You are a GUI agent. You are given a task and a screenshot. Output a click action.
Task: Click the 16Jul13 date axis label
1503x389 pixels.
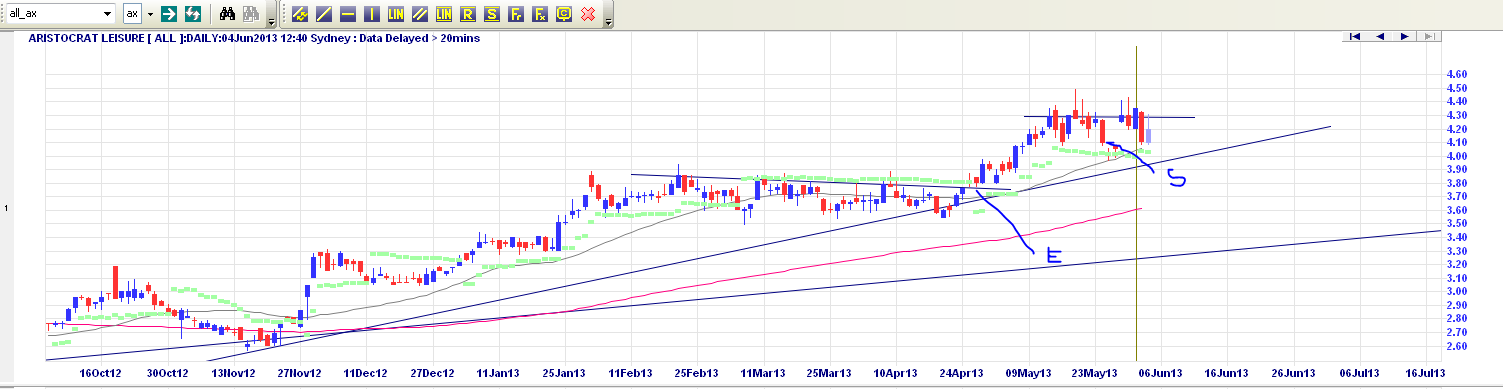1426,373
